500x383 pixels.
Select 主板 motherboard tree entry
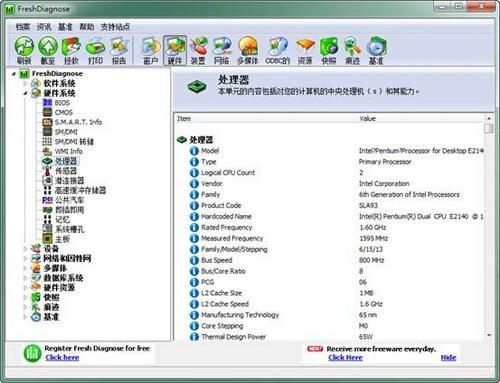pyautogui.click(x=62, y=239)
